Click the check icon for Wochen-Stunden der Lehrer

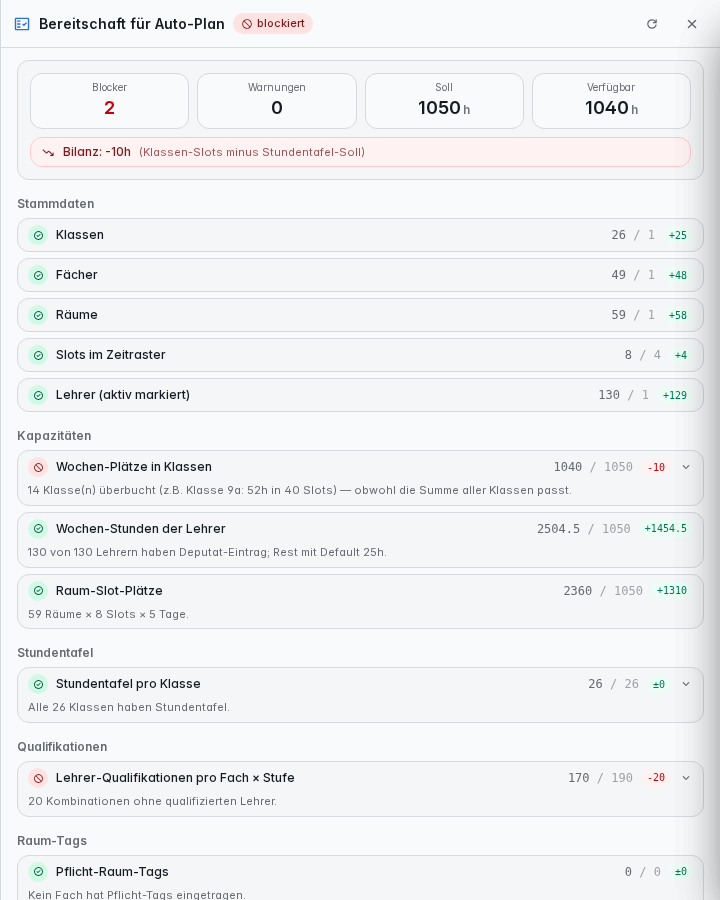(38, 529)
